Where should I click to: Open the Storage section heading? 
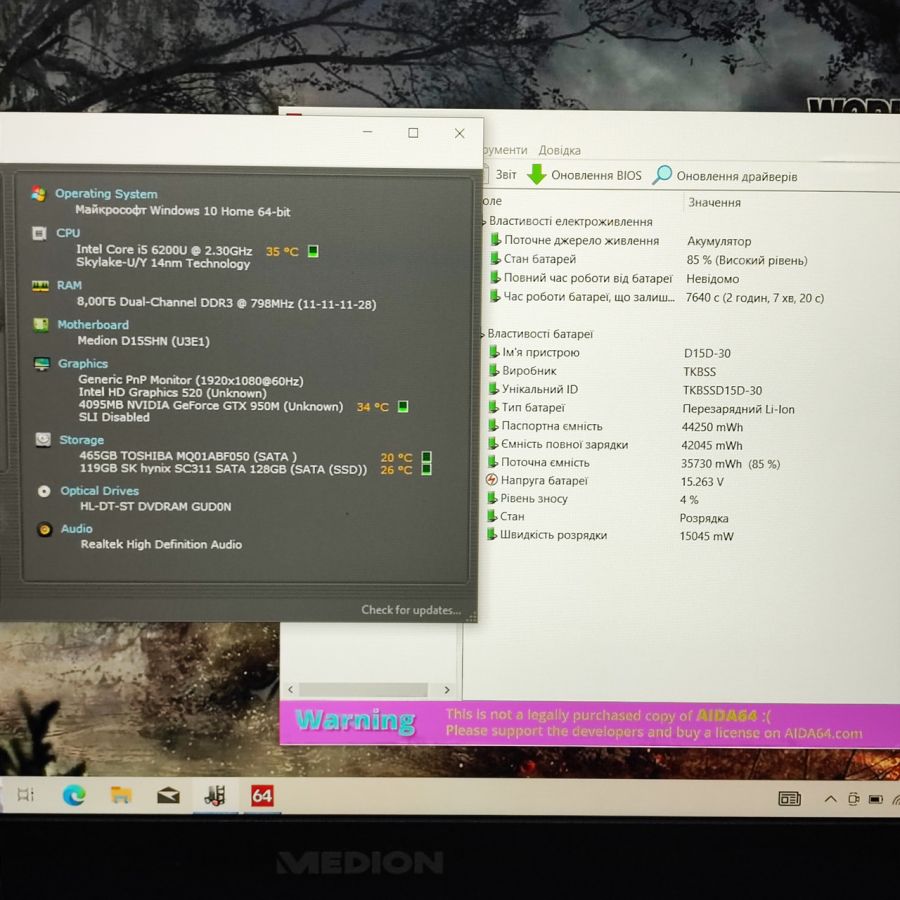click(82, 440)
